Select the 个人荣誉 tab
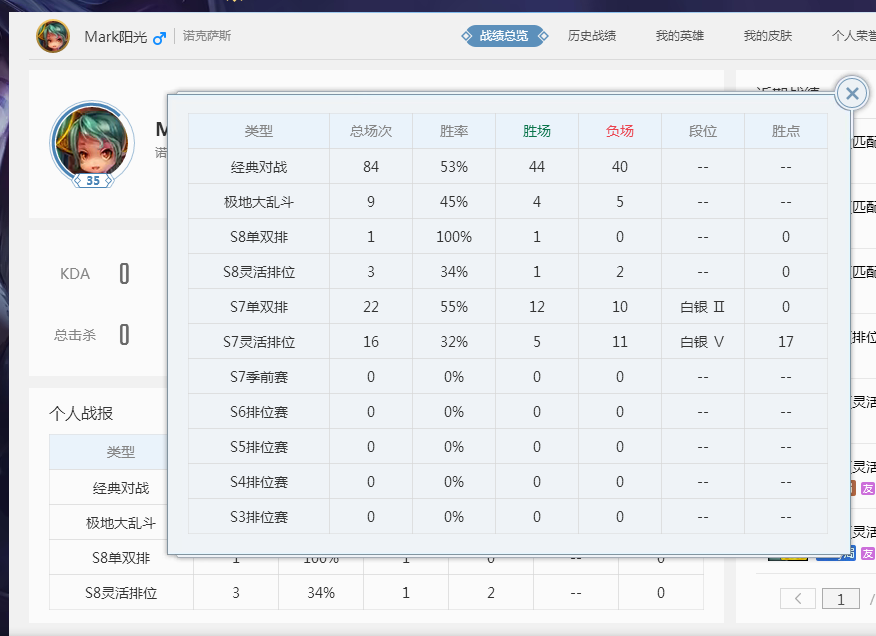 852,36
